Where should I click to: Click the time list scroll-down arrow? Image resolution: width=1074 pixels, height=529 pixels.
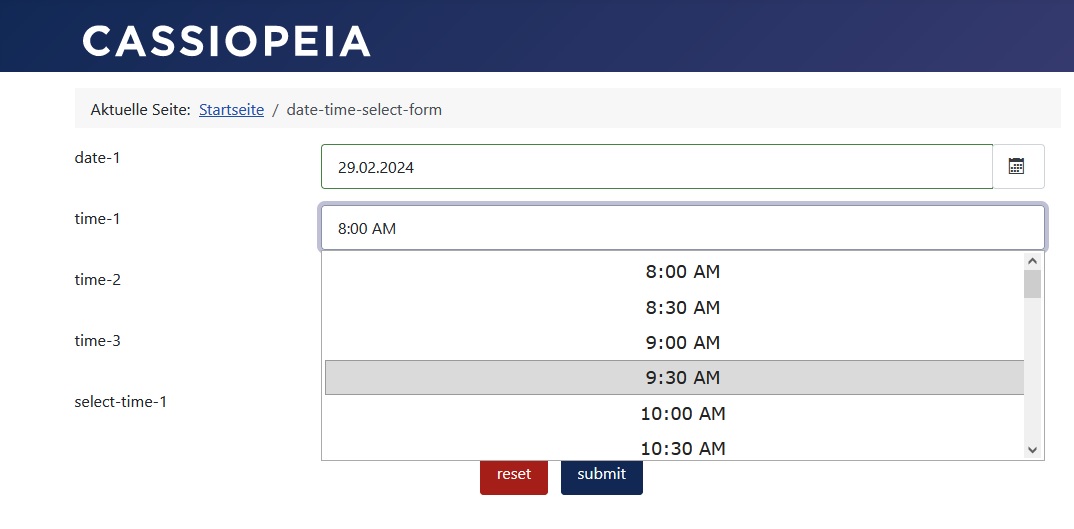pos(1033,450)
